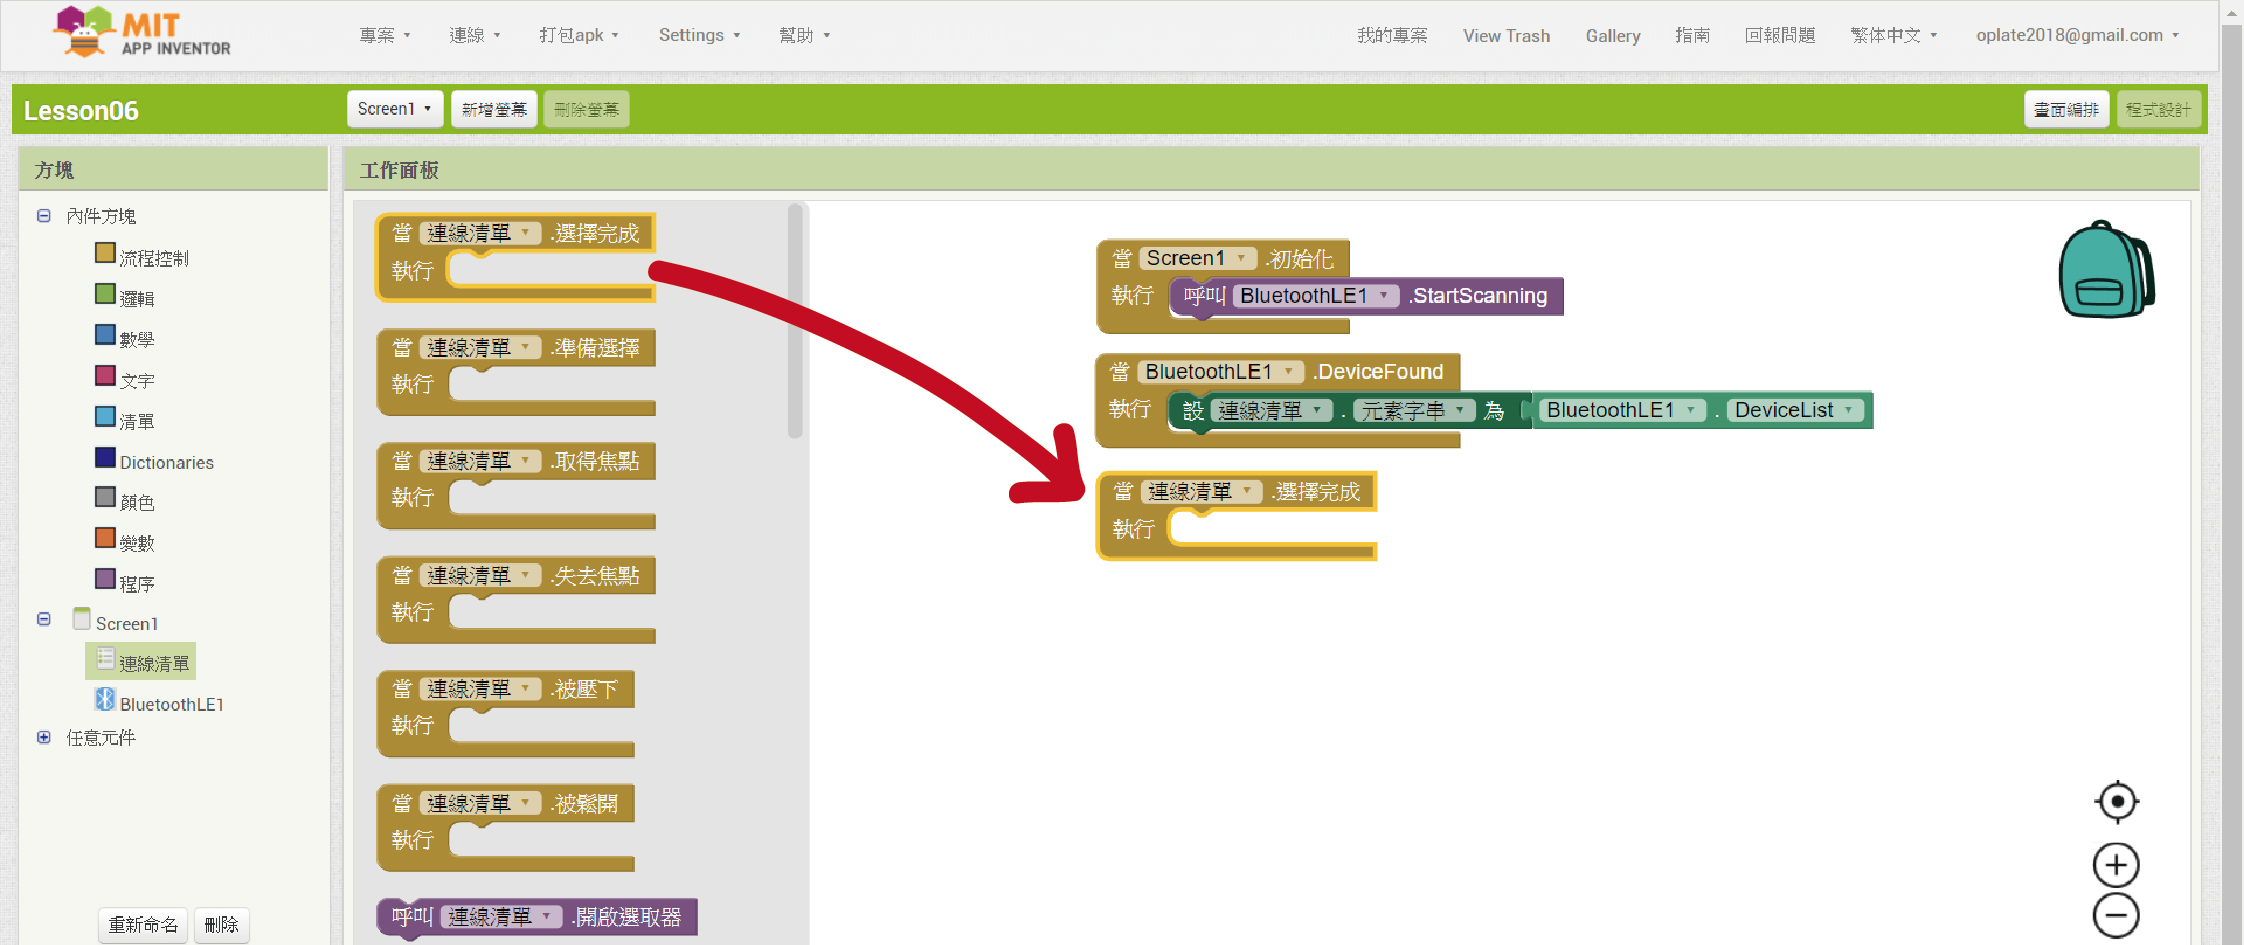Screen dimensions: 2244x945
Task: Collapse the 內件方塊 built-in blocks section
Action: (x=44, y=216)
